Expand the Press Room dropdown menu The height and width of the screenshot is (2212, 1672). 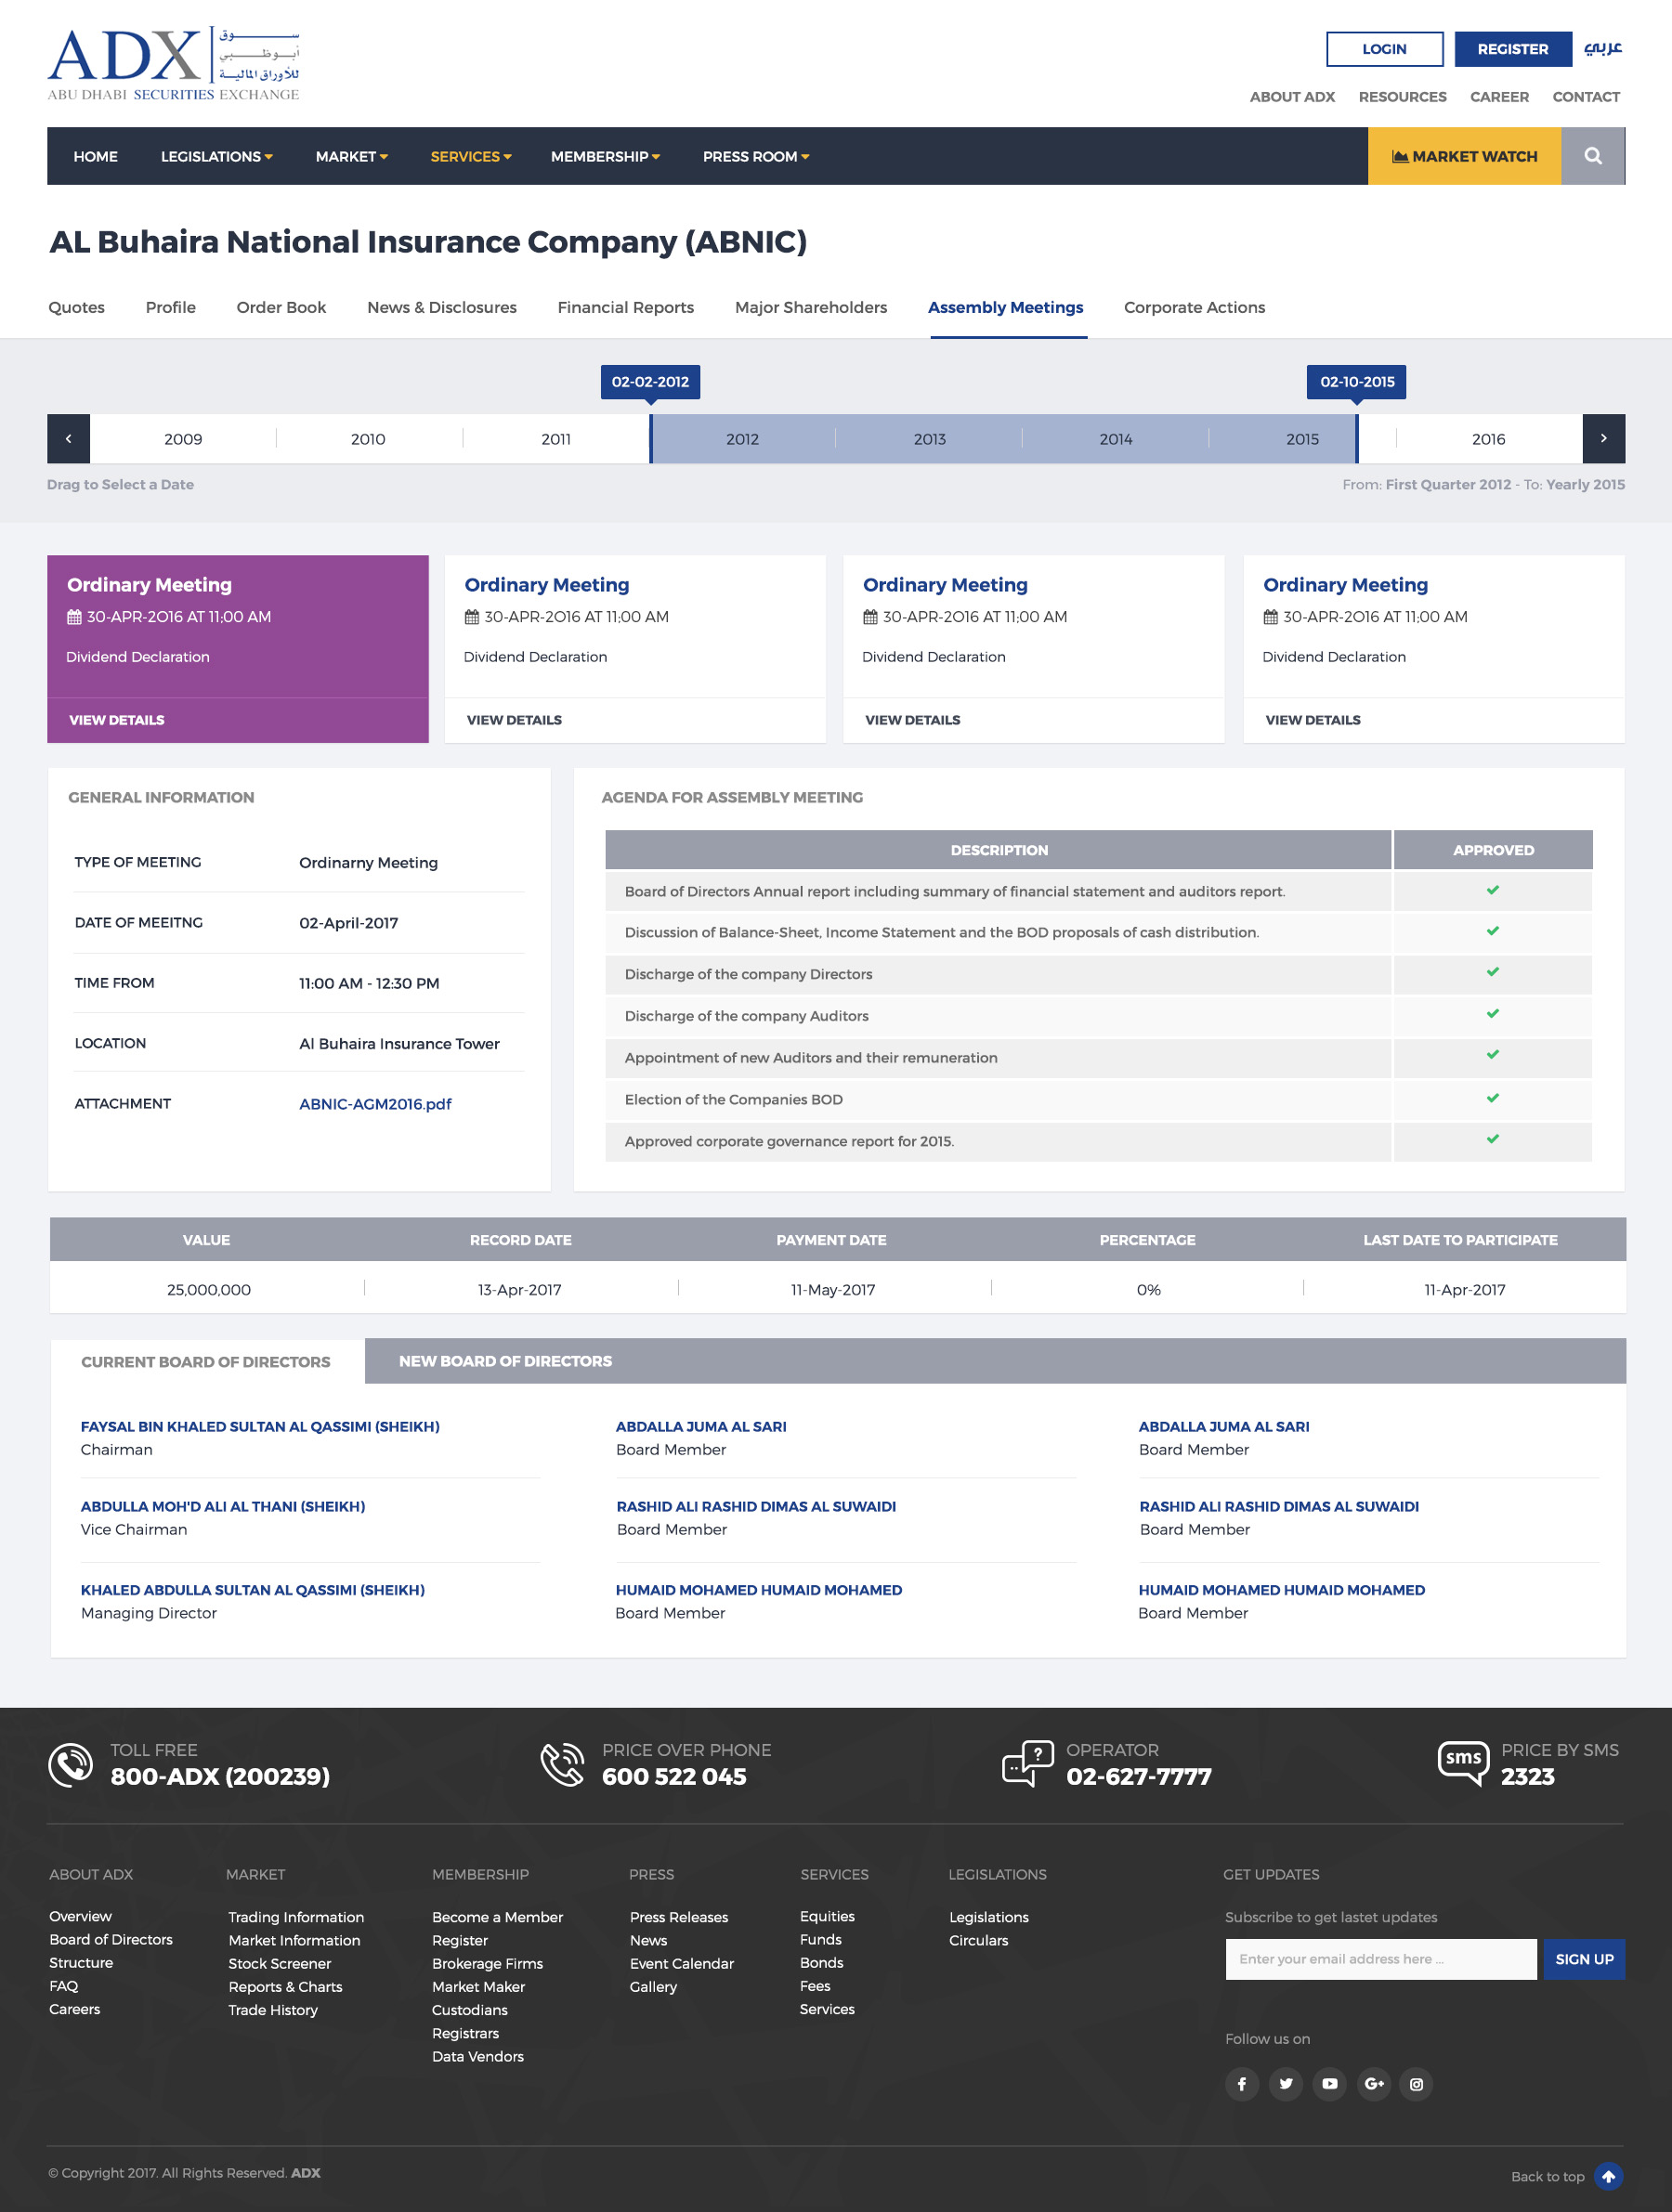coord(755,156)
